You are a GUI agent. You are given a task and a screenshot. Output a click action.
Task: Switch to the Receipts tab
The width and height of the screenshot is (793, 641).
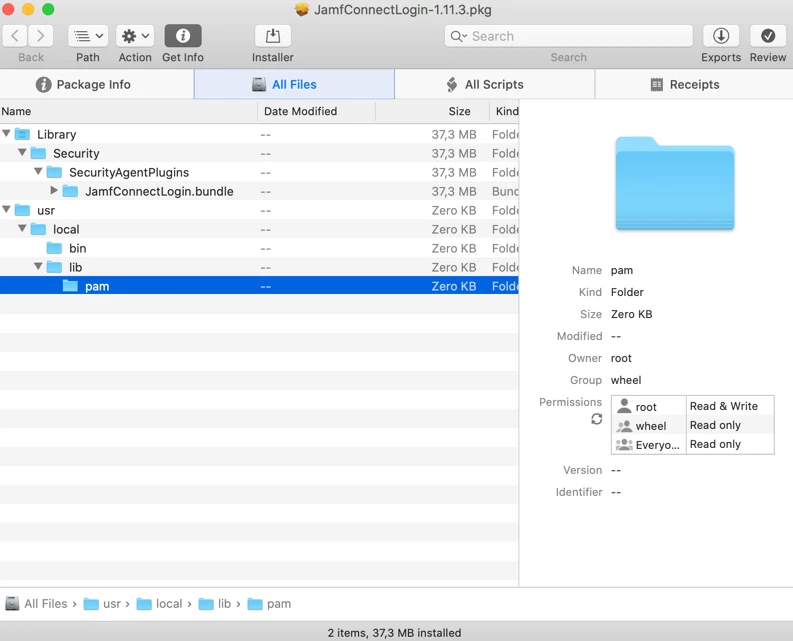click(694, 84)
